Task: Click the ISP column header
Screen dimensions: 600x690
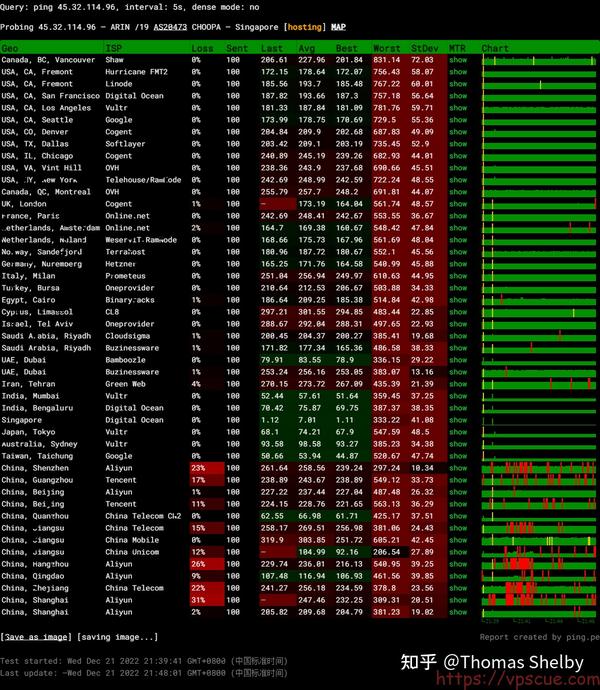Action: (x=114, y=48)
